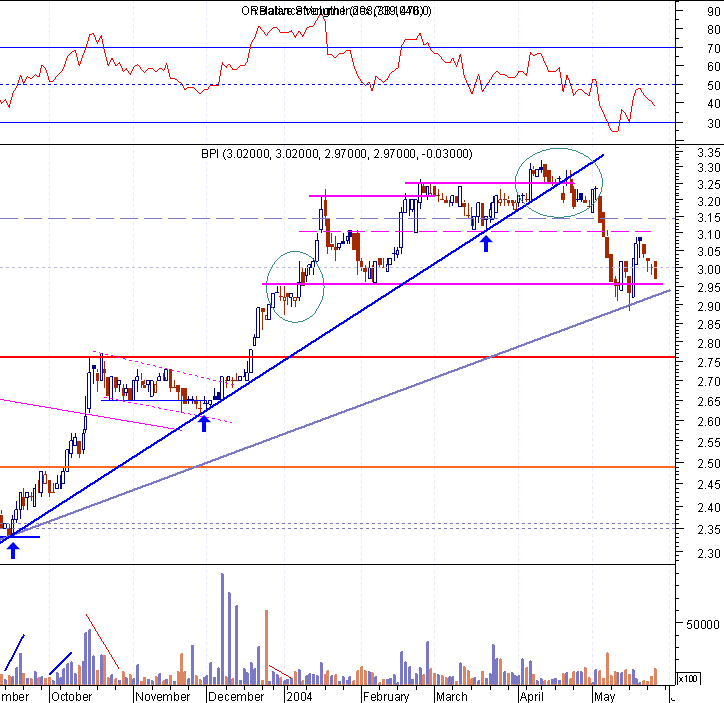Click the 40 label on RSI axis
Screen dimensions: 724x703
(713, 104)
